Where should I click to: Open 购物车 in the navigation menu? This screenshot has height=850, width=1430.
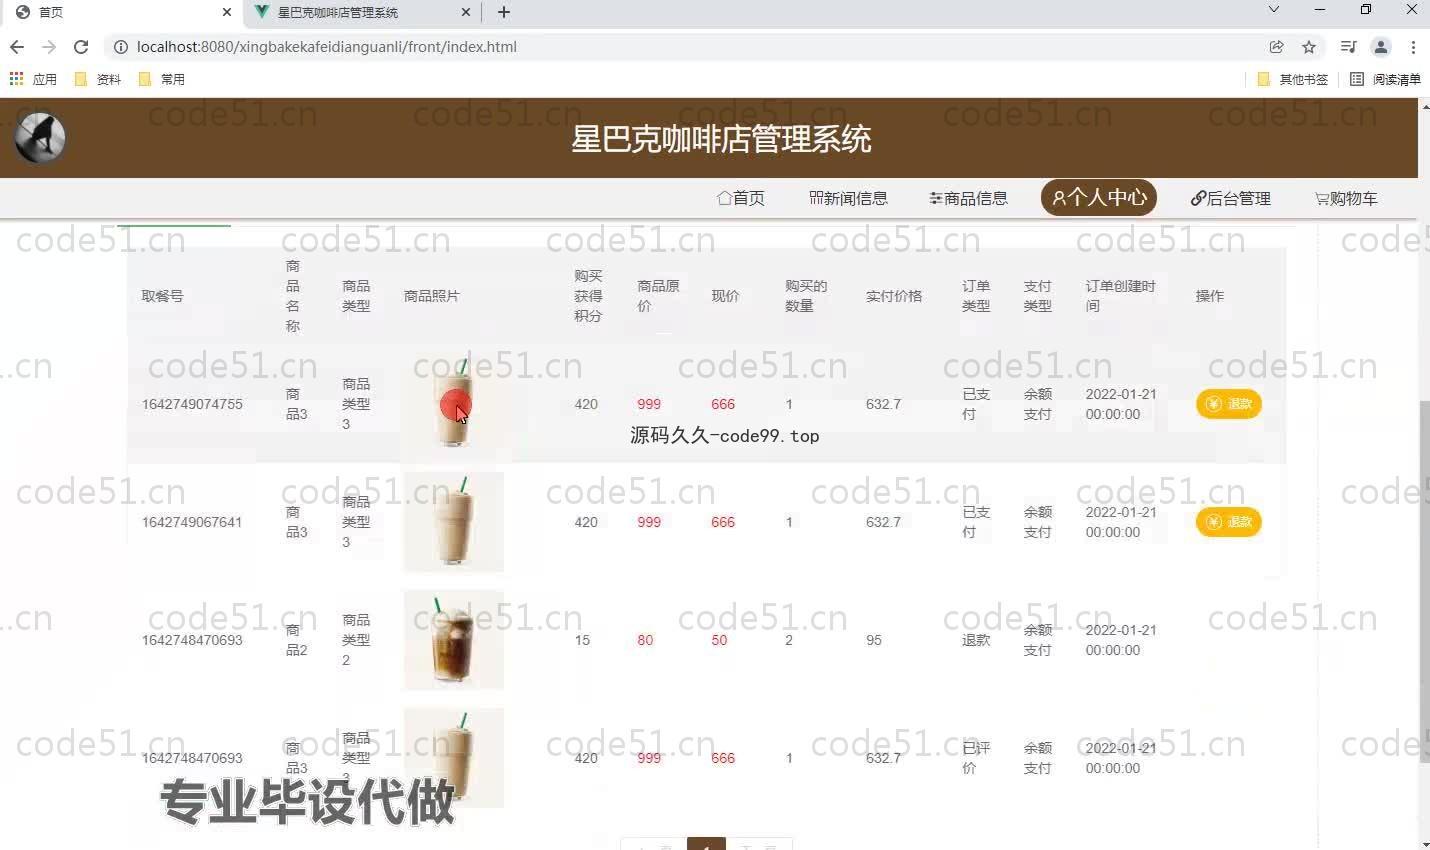pos(1346,198)
